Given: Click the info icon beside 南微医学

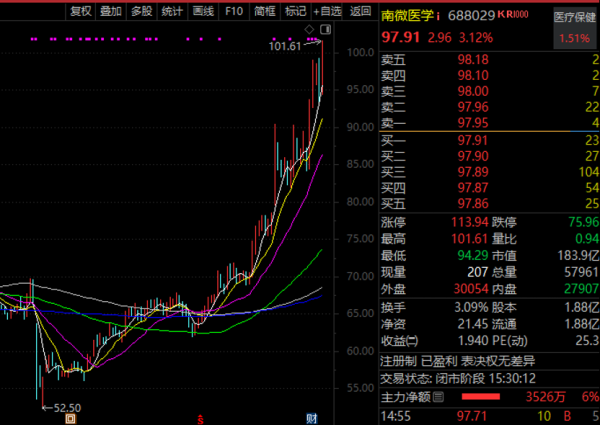Looking at the screenshot, I should click(x=438, y=17).
